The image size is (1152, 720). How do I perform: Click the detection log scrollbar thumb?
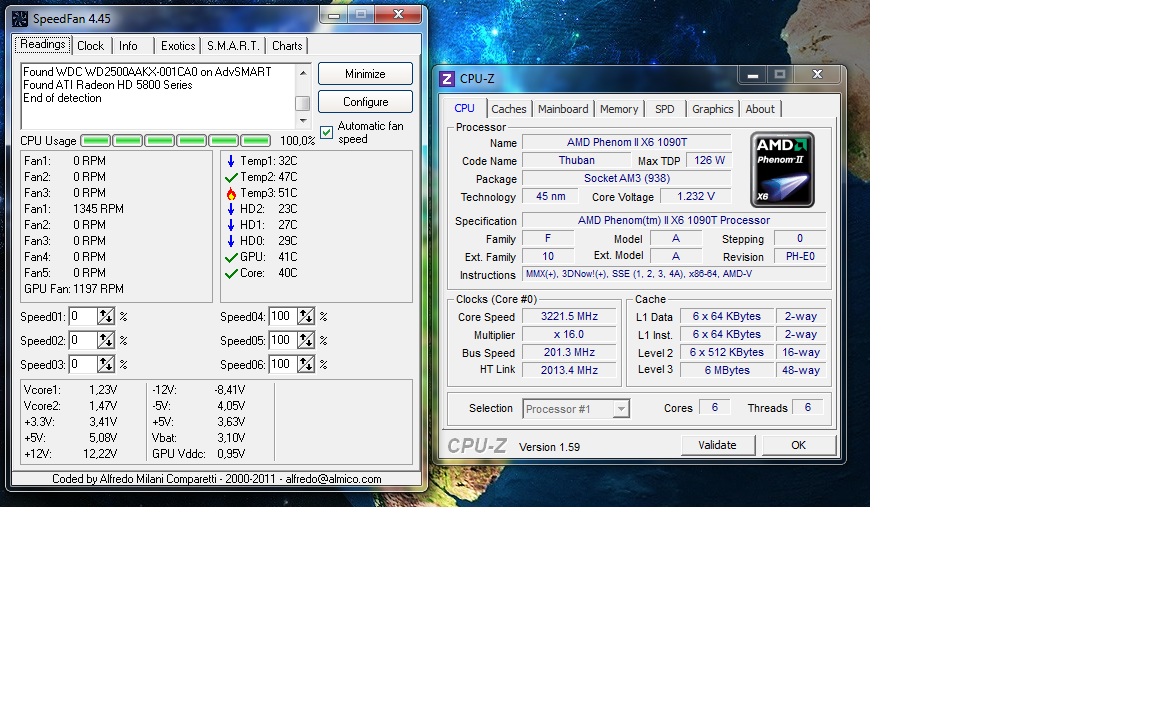tap(303, 104)
